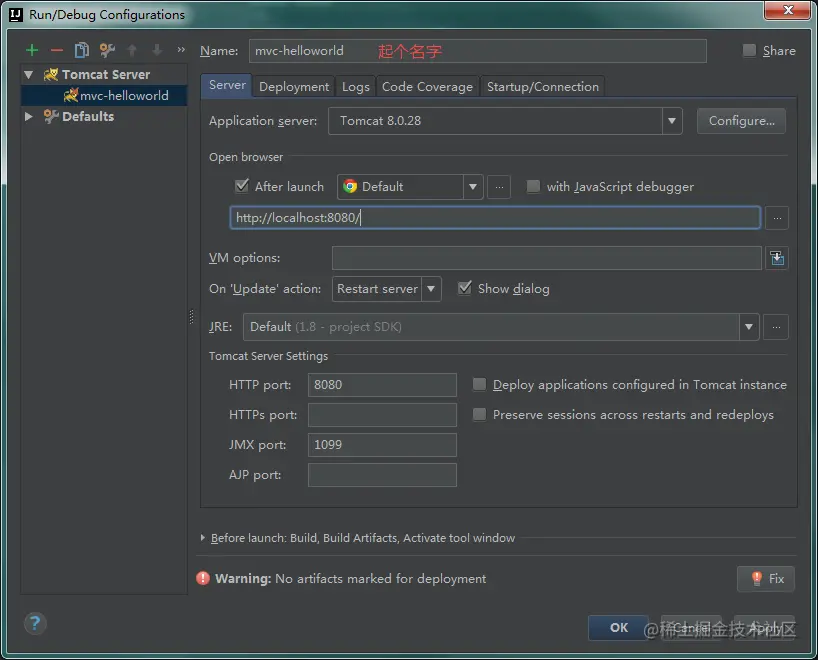Collapse the Tomcat Server tree node
This screenshot has width=818, height=660.
pos(29,75)
